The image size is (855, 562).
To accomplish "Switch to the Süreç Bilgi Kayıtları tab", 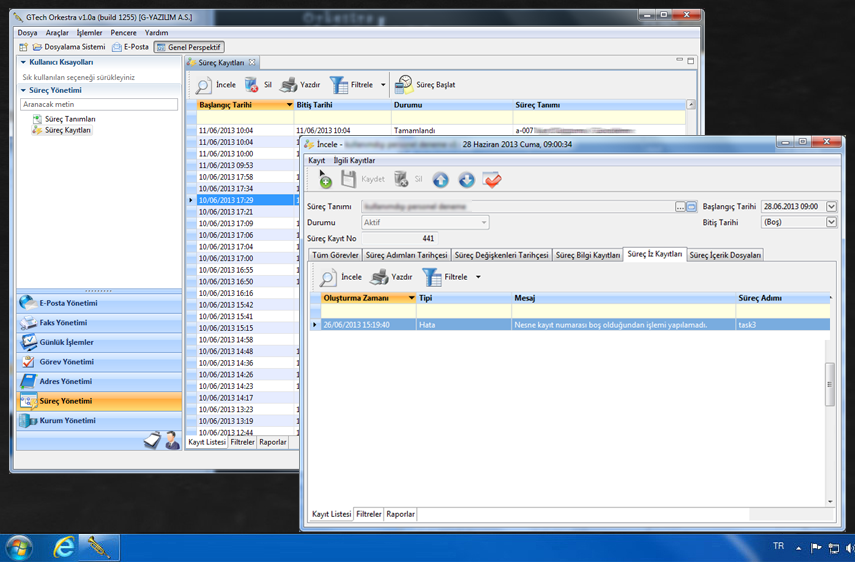I will (588, 255).
